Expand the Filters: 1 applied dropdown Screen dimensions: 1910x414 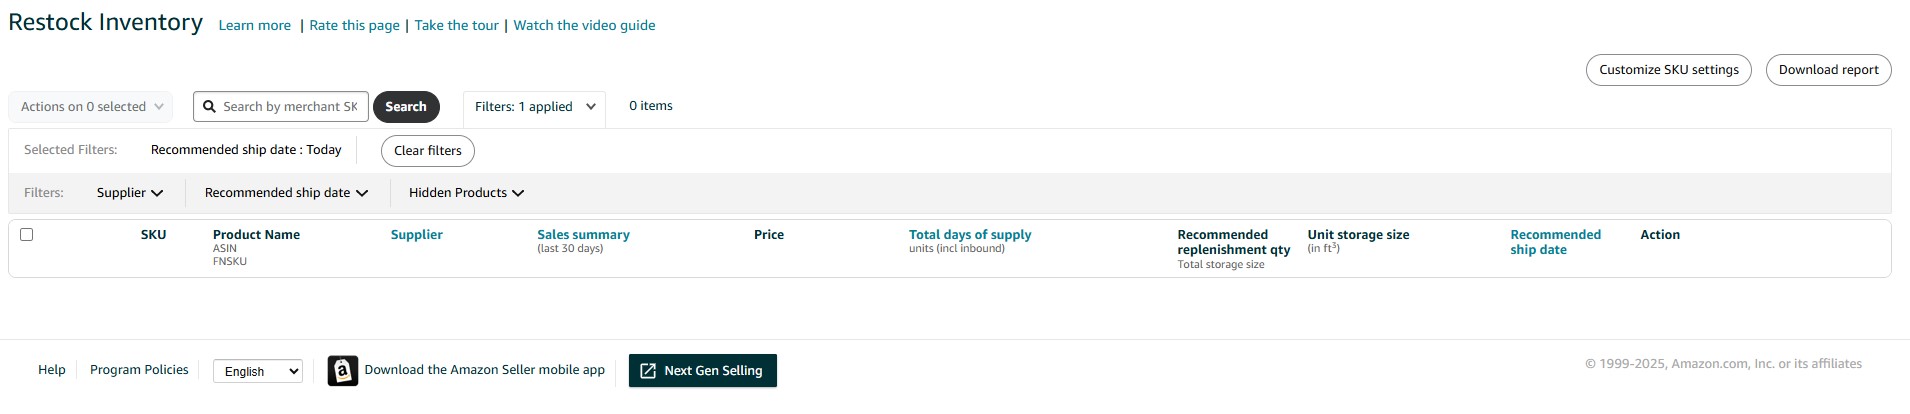(x=535, y=107)
